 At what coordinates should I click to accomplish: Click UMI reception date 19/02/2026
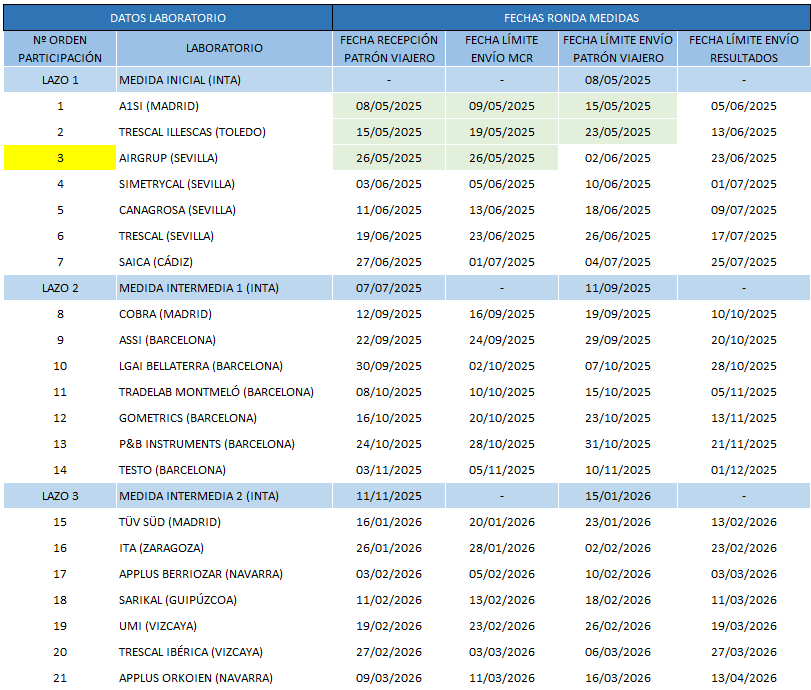(389, 626)
